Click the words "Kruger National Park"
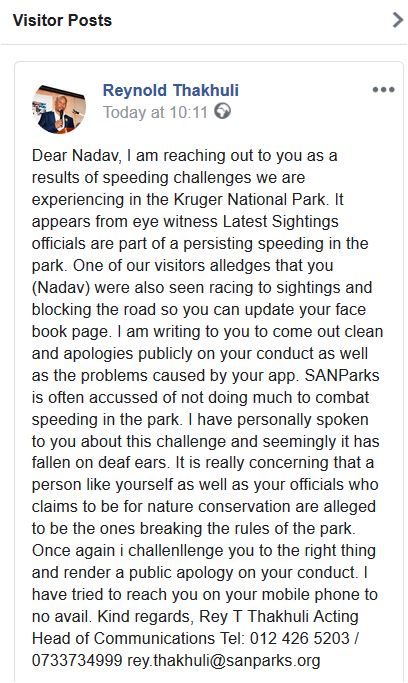This screenshot has width=408, height=683. tap(250, 199)
